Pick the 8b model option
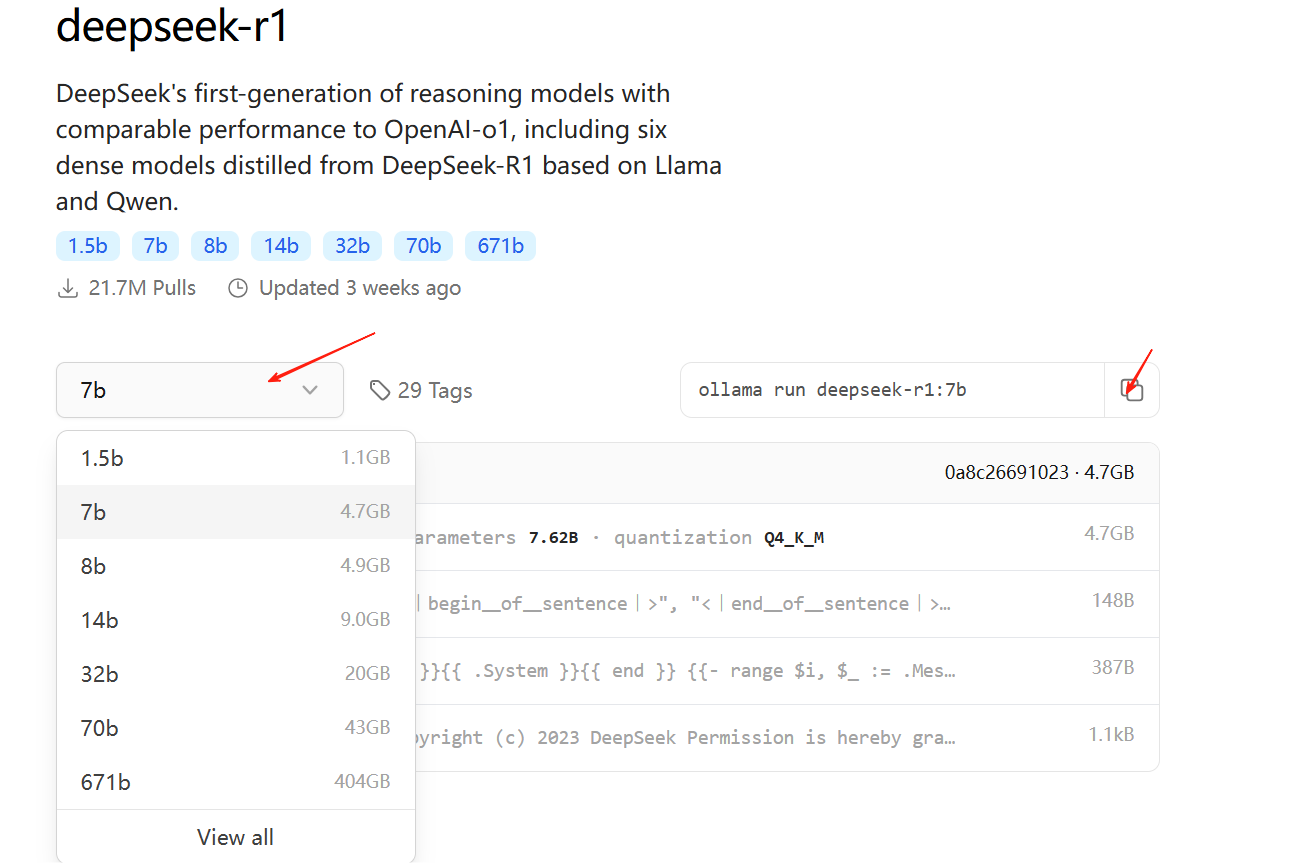1299x863 pixels. [x=236, y=566]
